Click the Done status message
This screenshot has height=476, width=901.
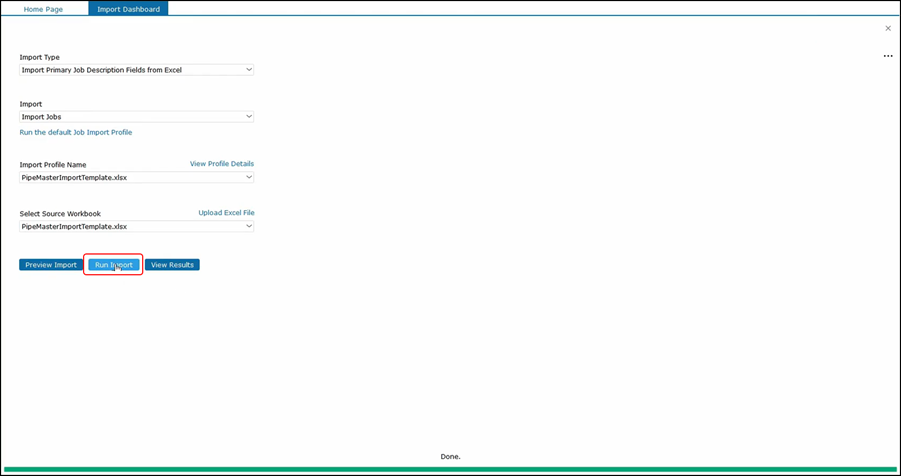pyautogui.click(x=450, y=456)
